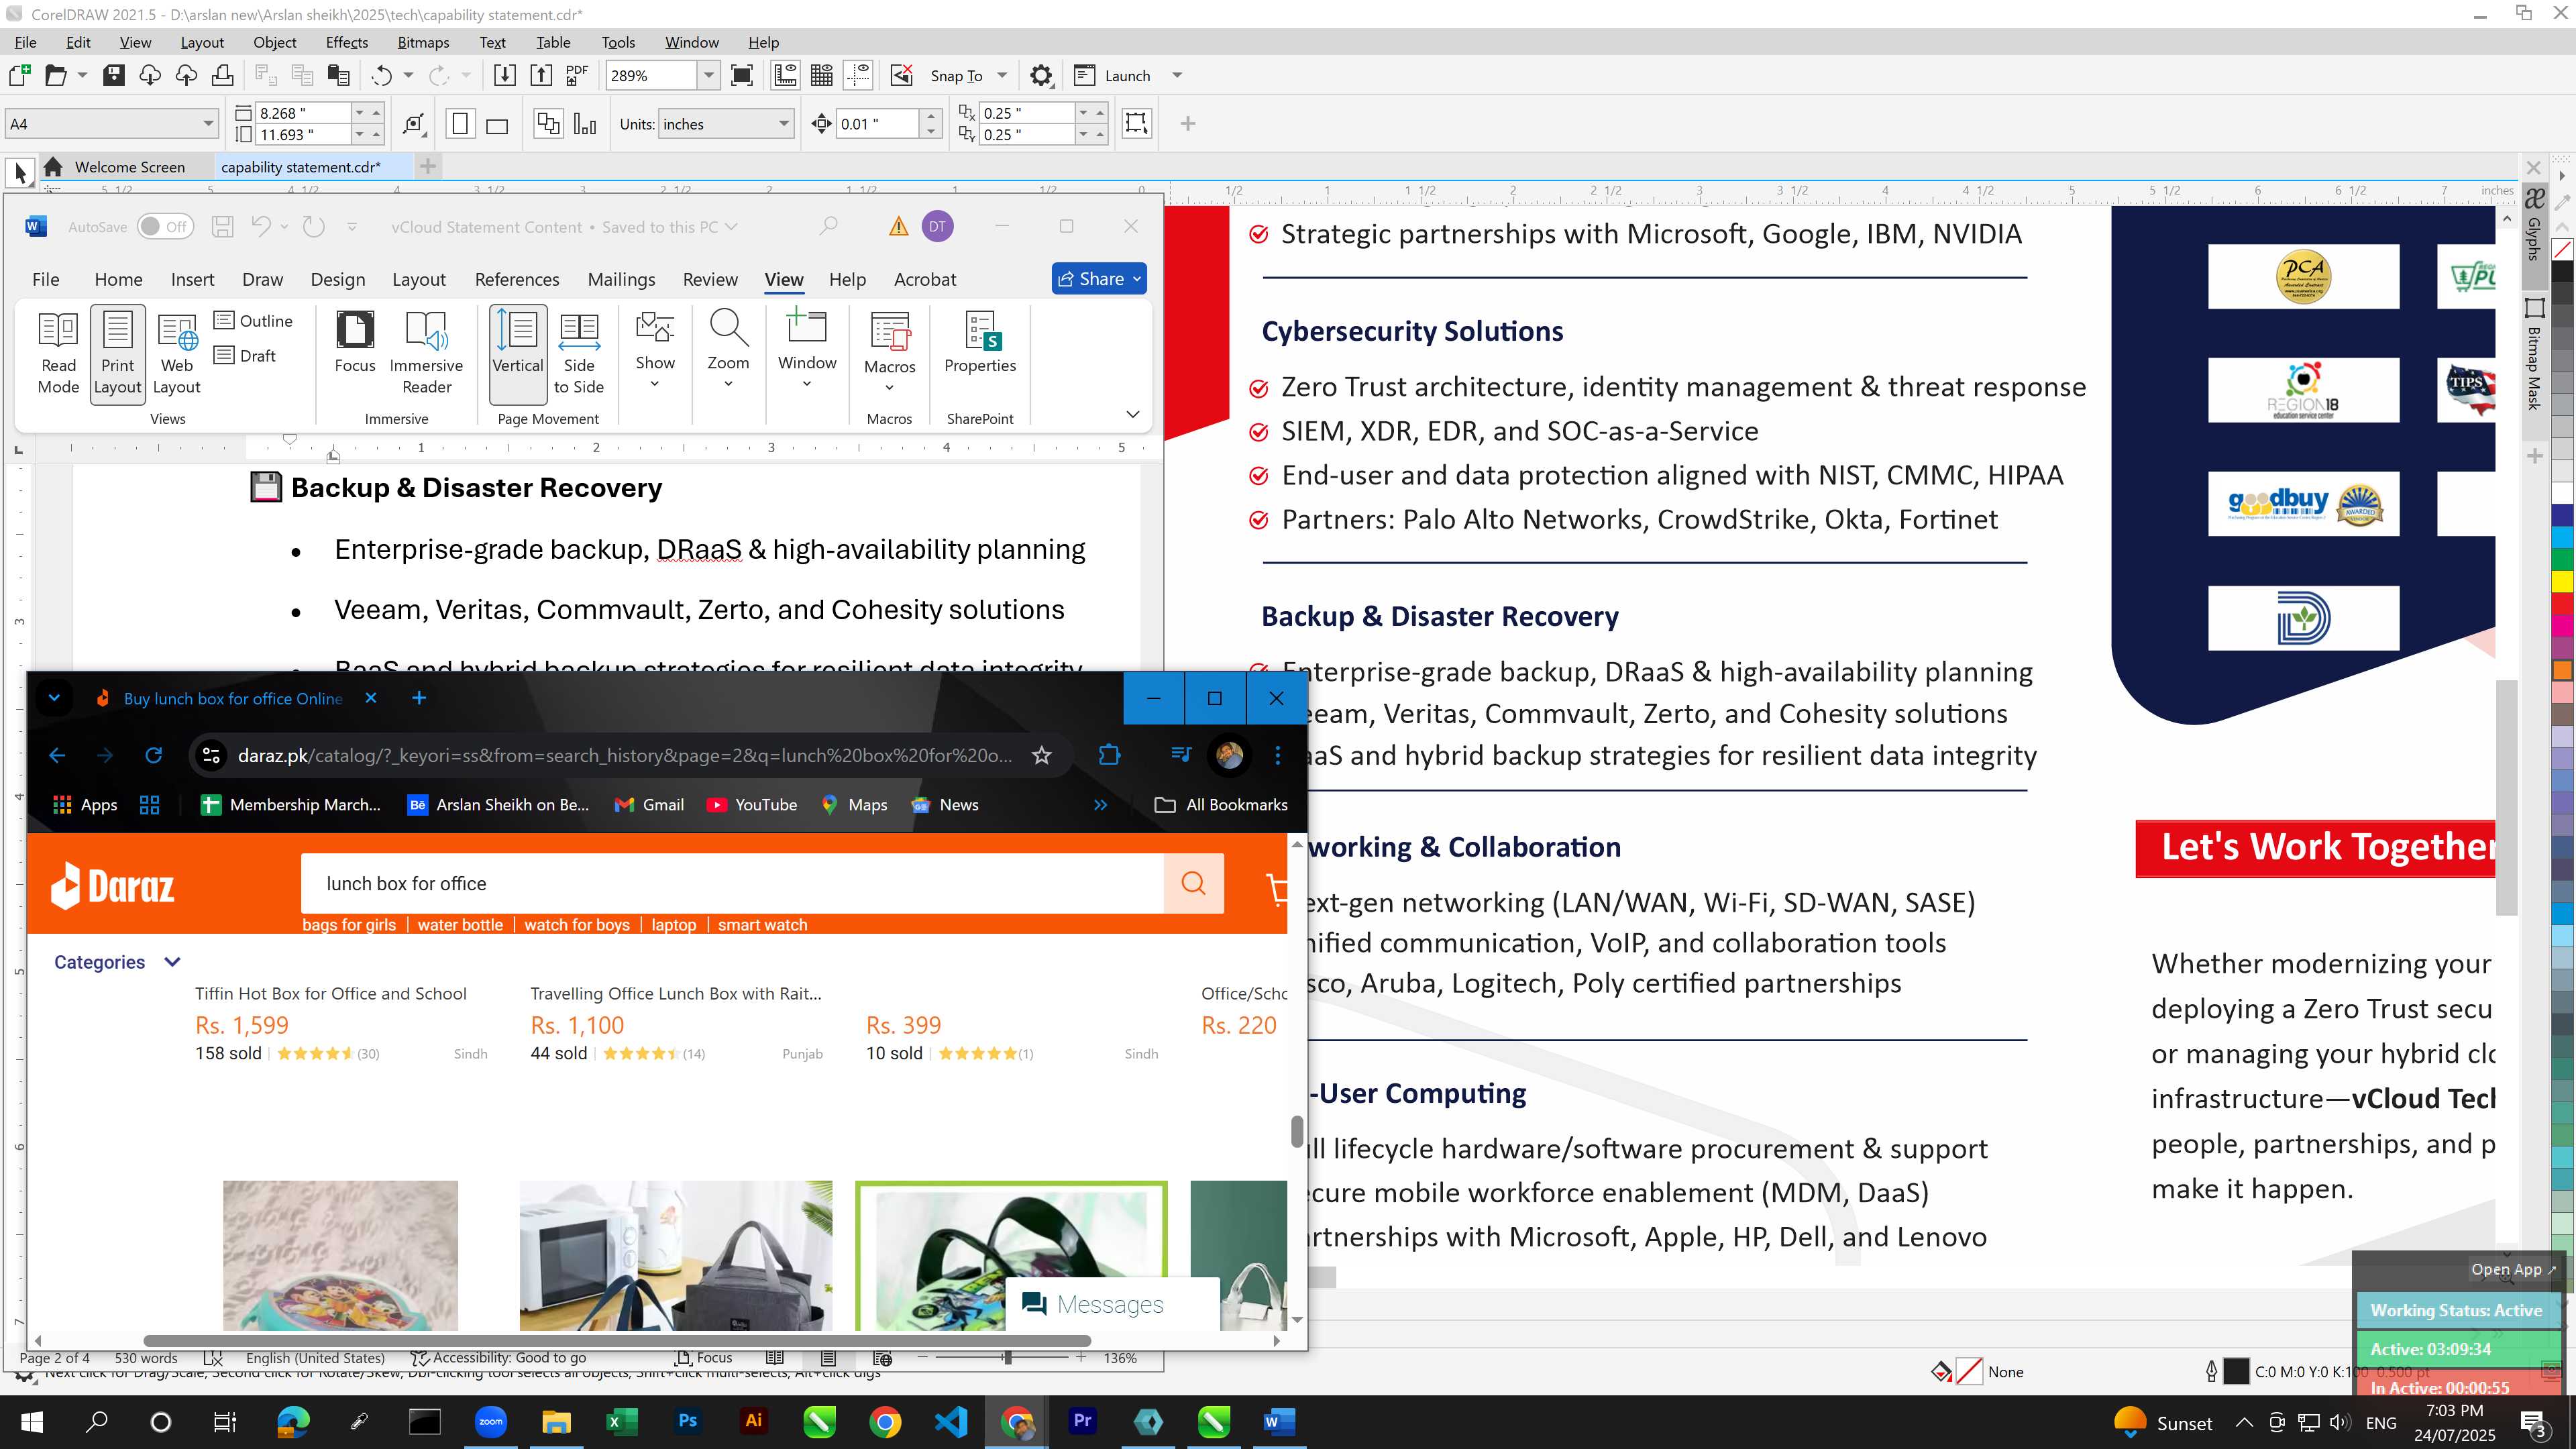Image resolution: width=2576 pixels, height=1449 pixels.
Task: Choose Side to Side page movement
Action: coord(579,353)
